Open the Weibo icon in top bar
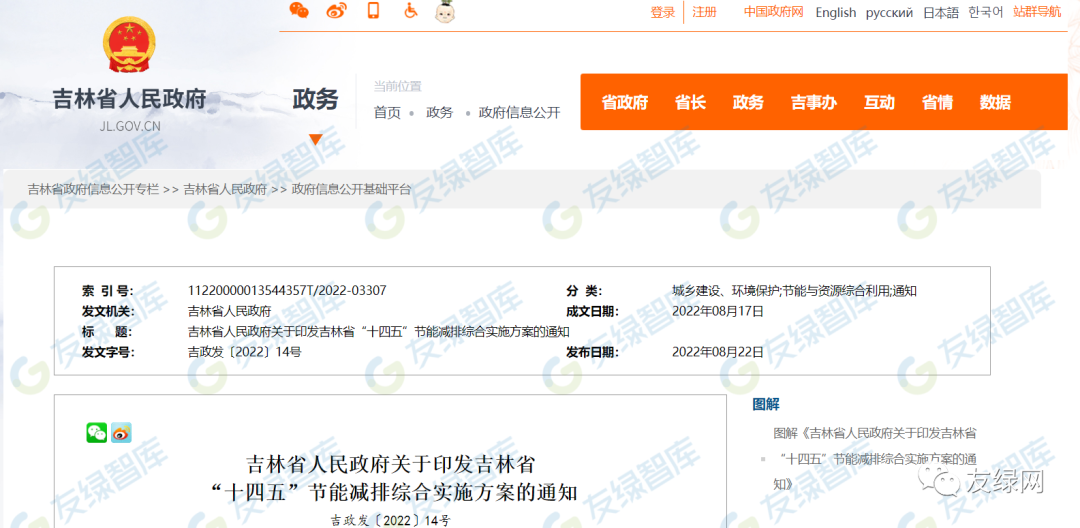 (x=337, y=11)
